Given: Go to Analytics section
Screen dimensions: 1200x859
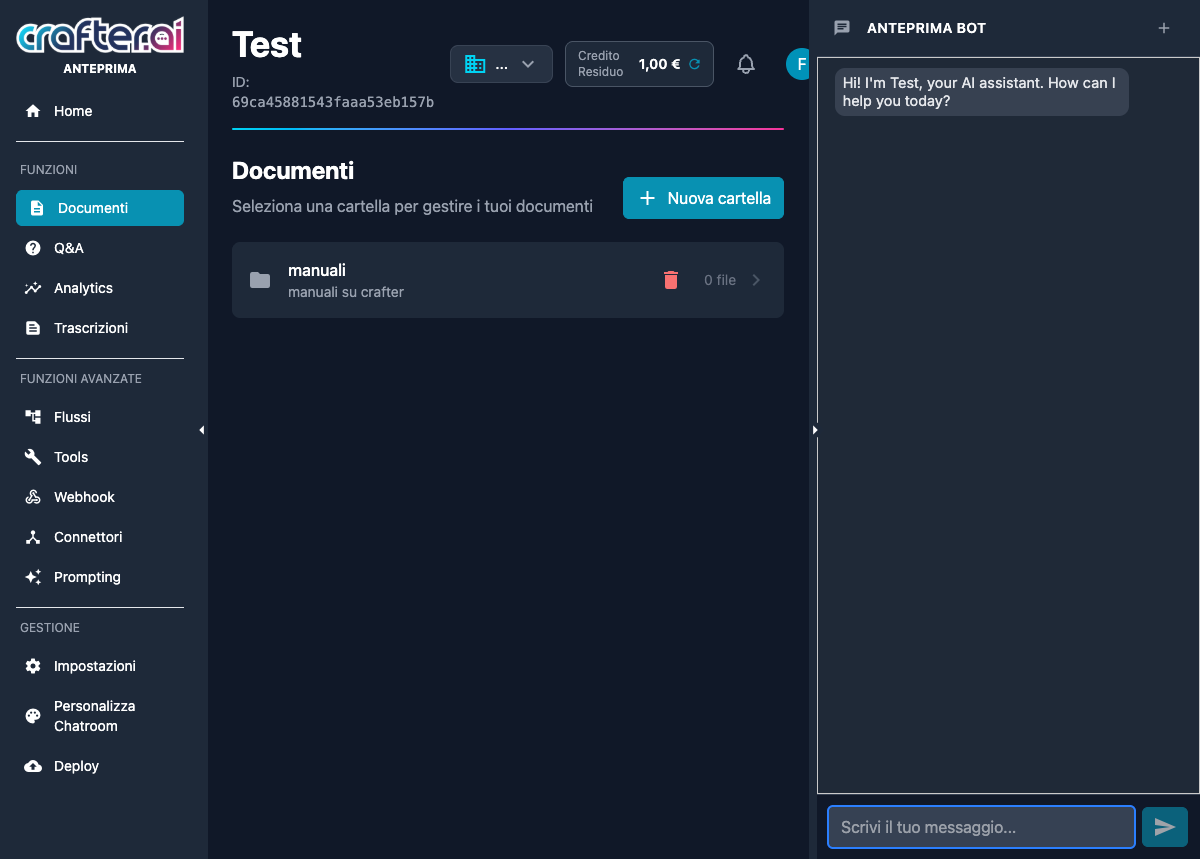Looking at the screenshot, I should click(x=100, y=288).
